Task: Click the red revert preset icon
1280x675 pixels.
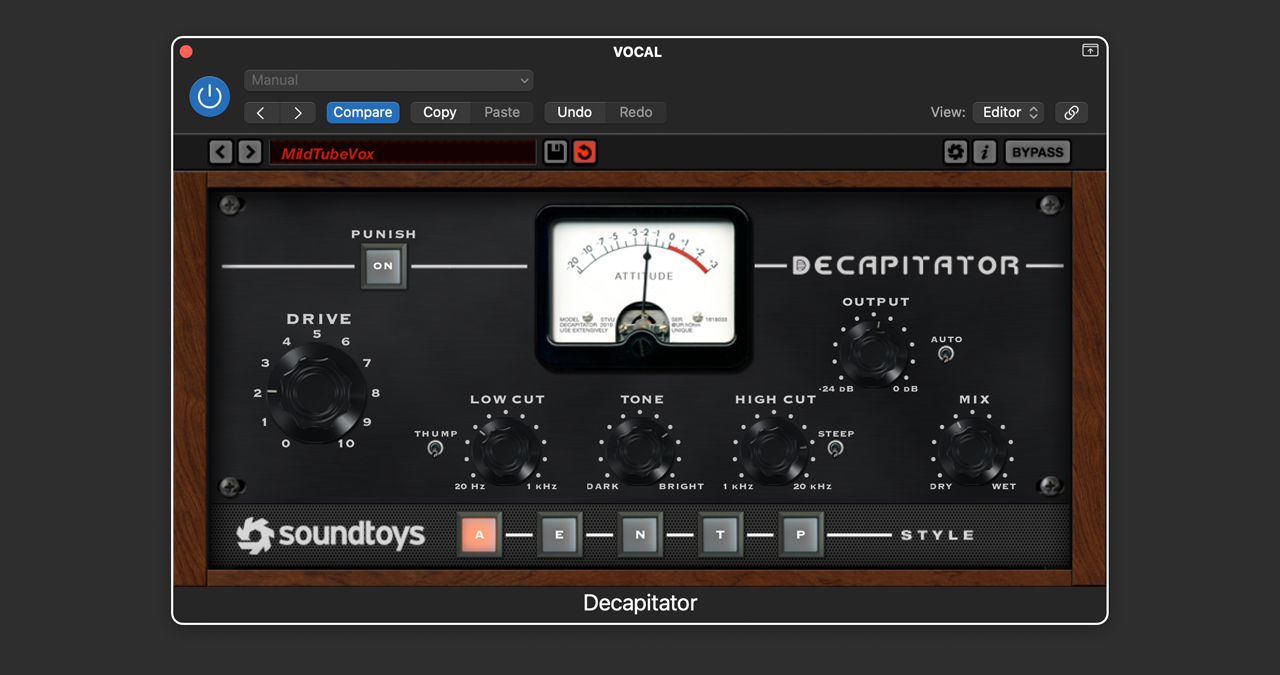Action: point(585,152)
